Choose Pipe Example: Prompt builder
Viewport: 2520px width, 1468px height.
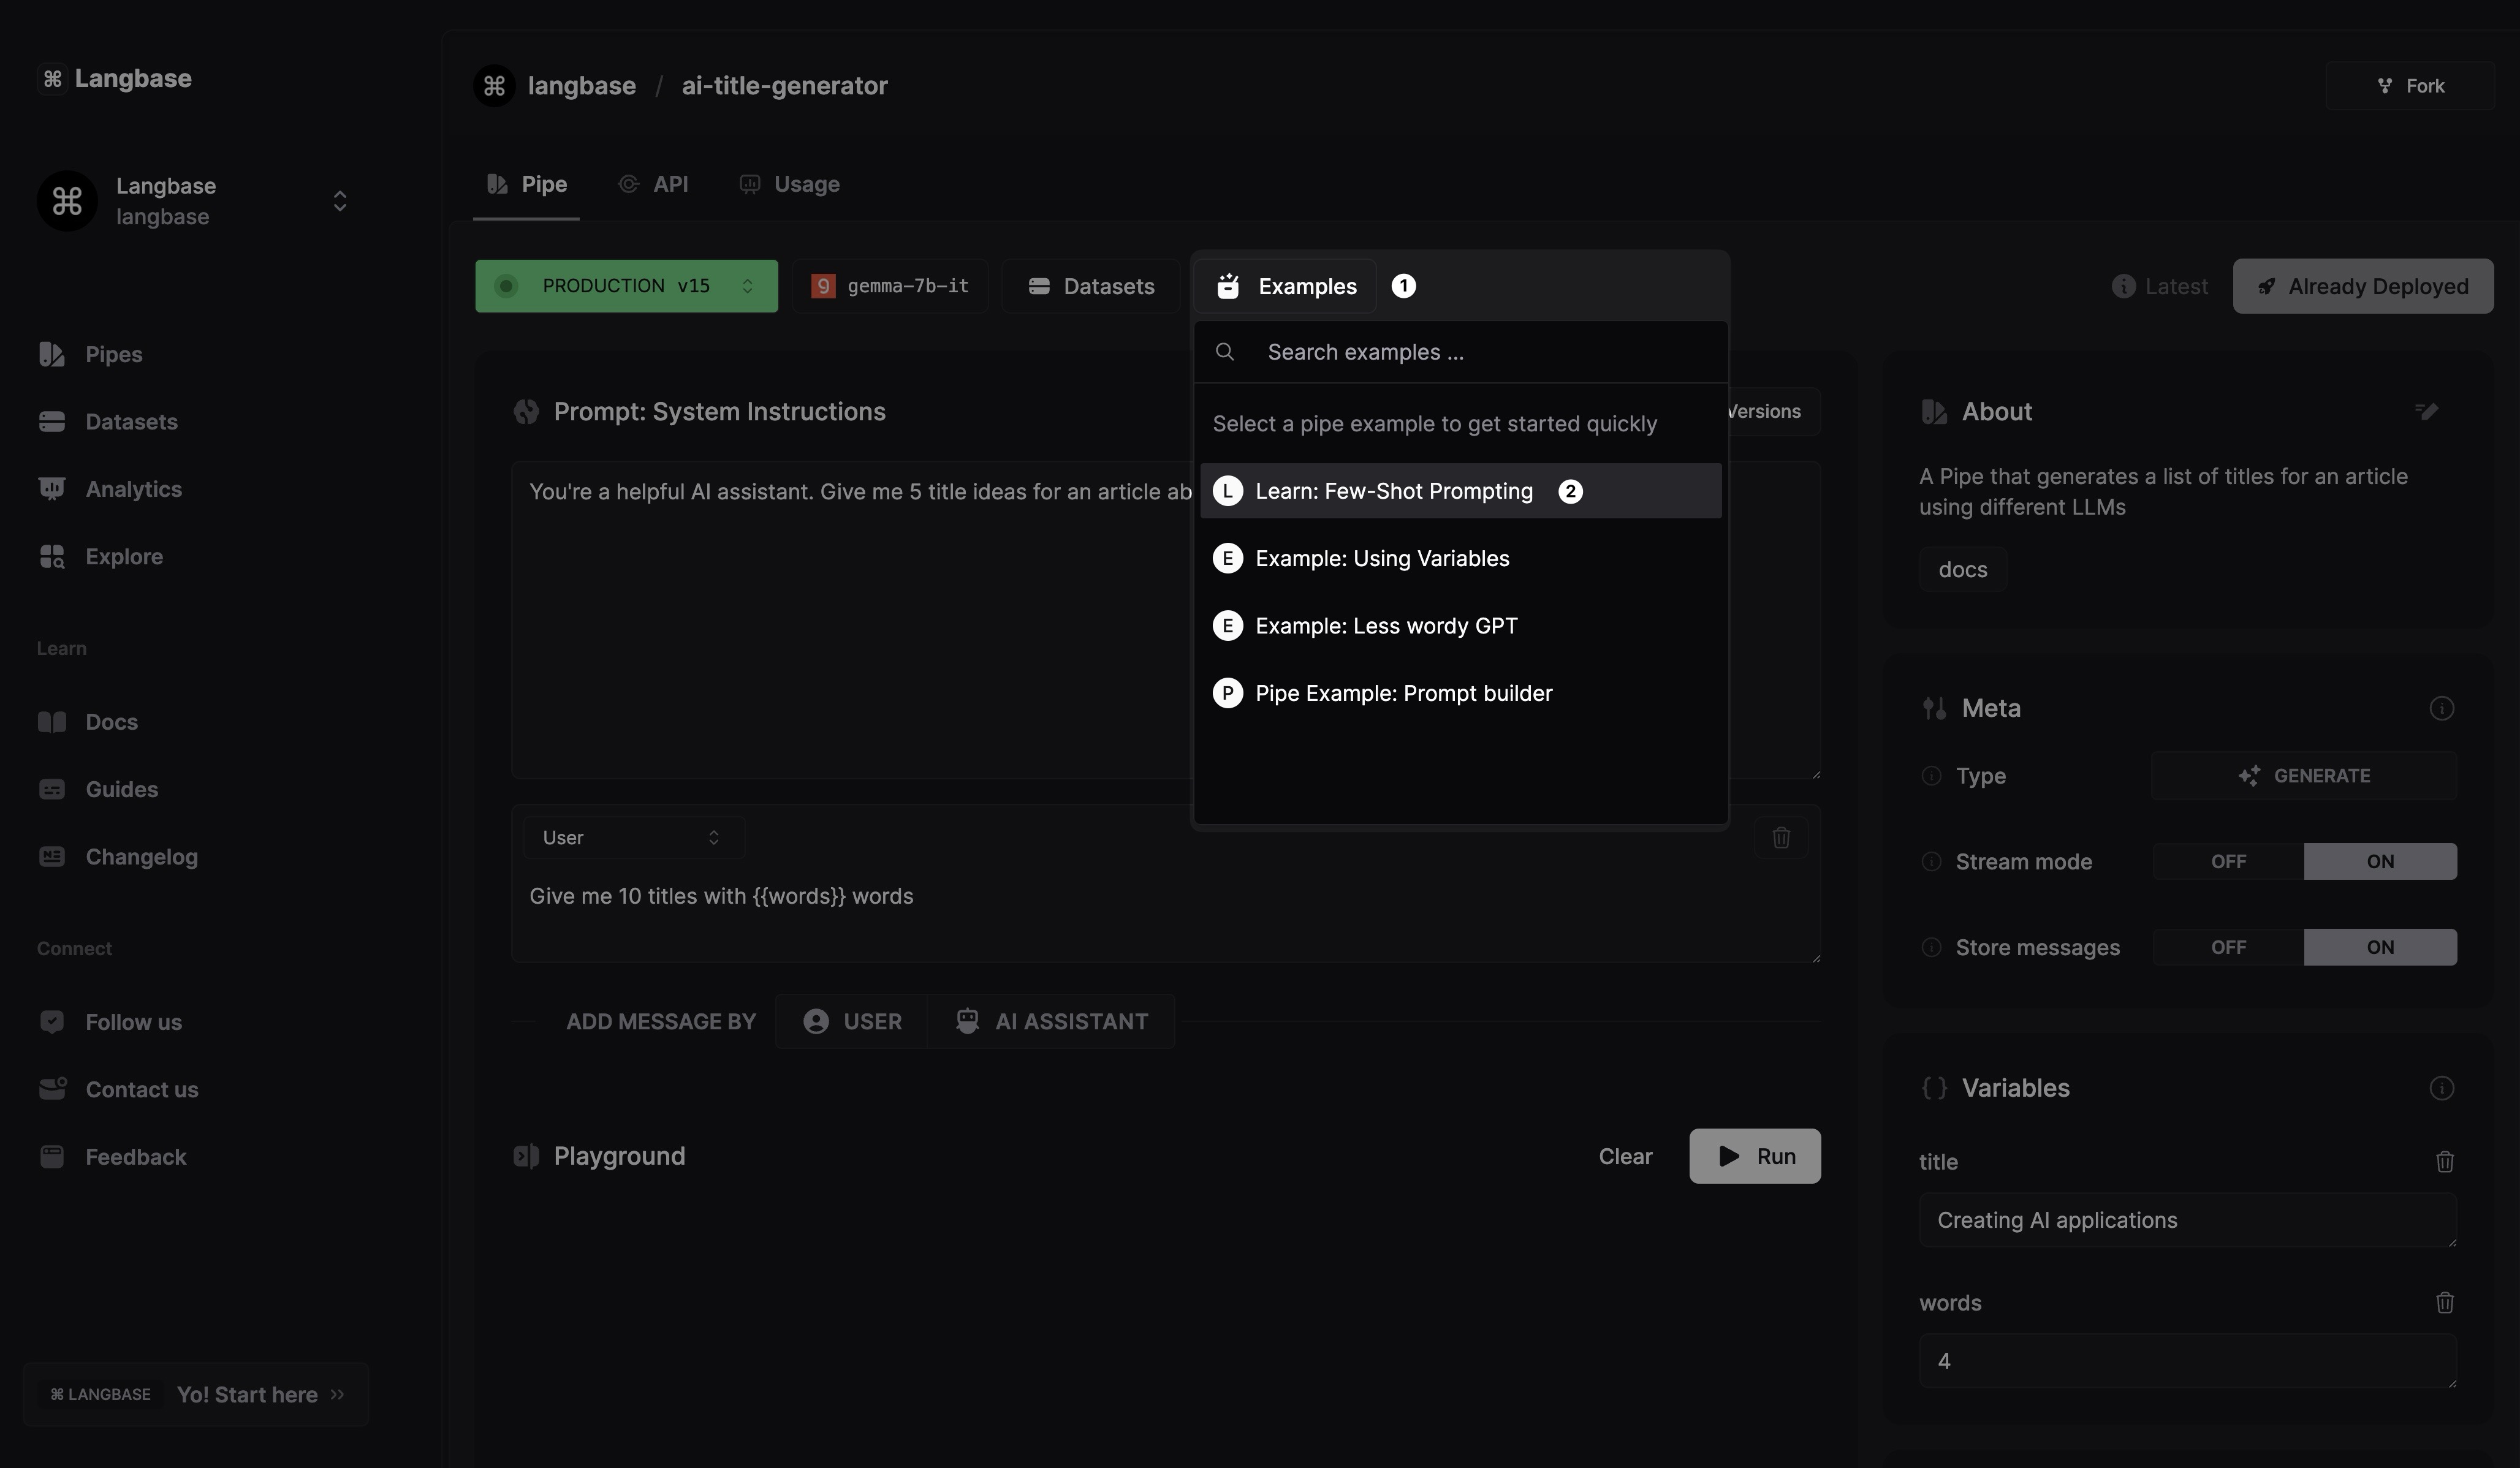[1403, 693]
